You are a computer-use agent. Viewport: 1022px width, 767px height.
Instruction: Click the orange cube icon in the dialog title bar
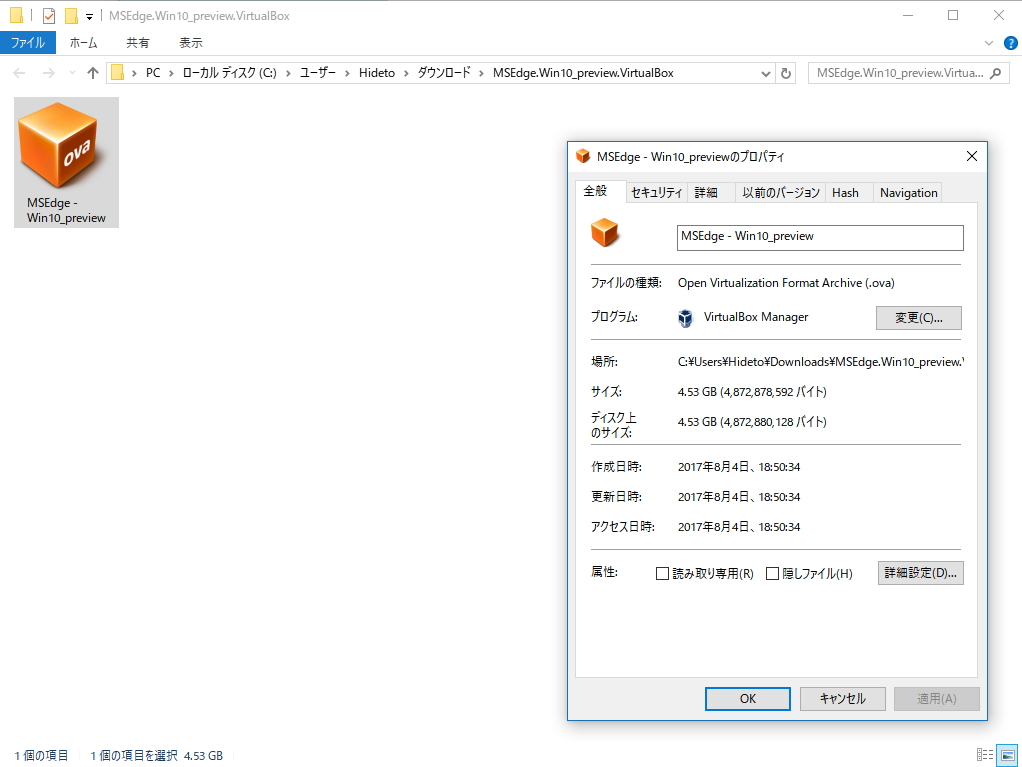click(x=583, y=156)
